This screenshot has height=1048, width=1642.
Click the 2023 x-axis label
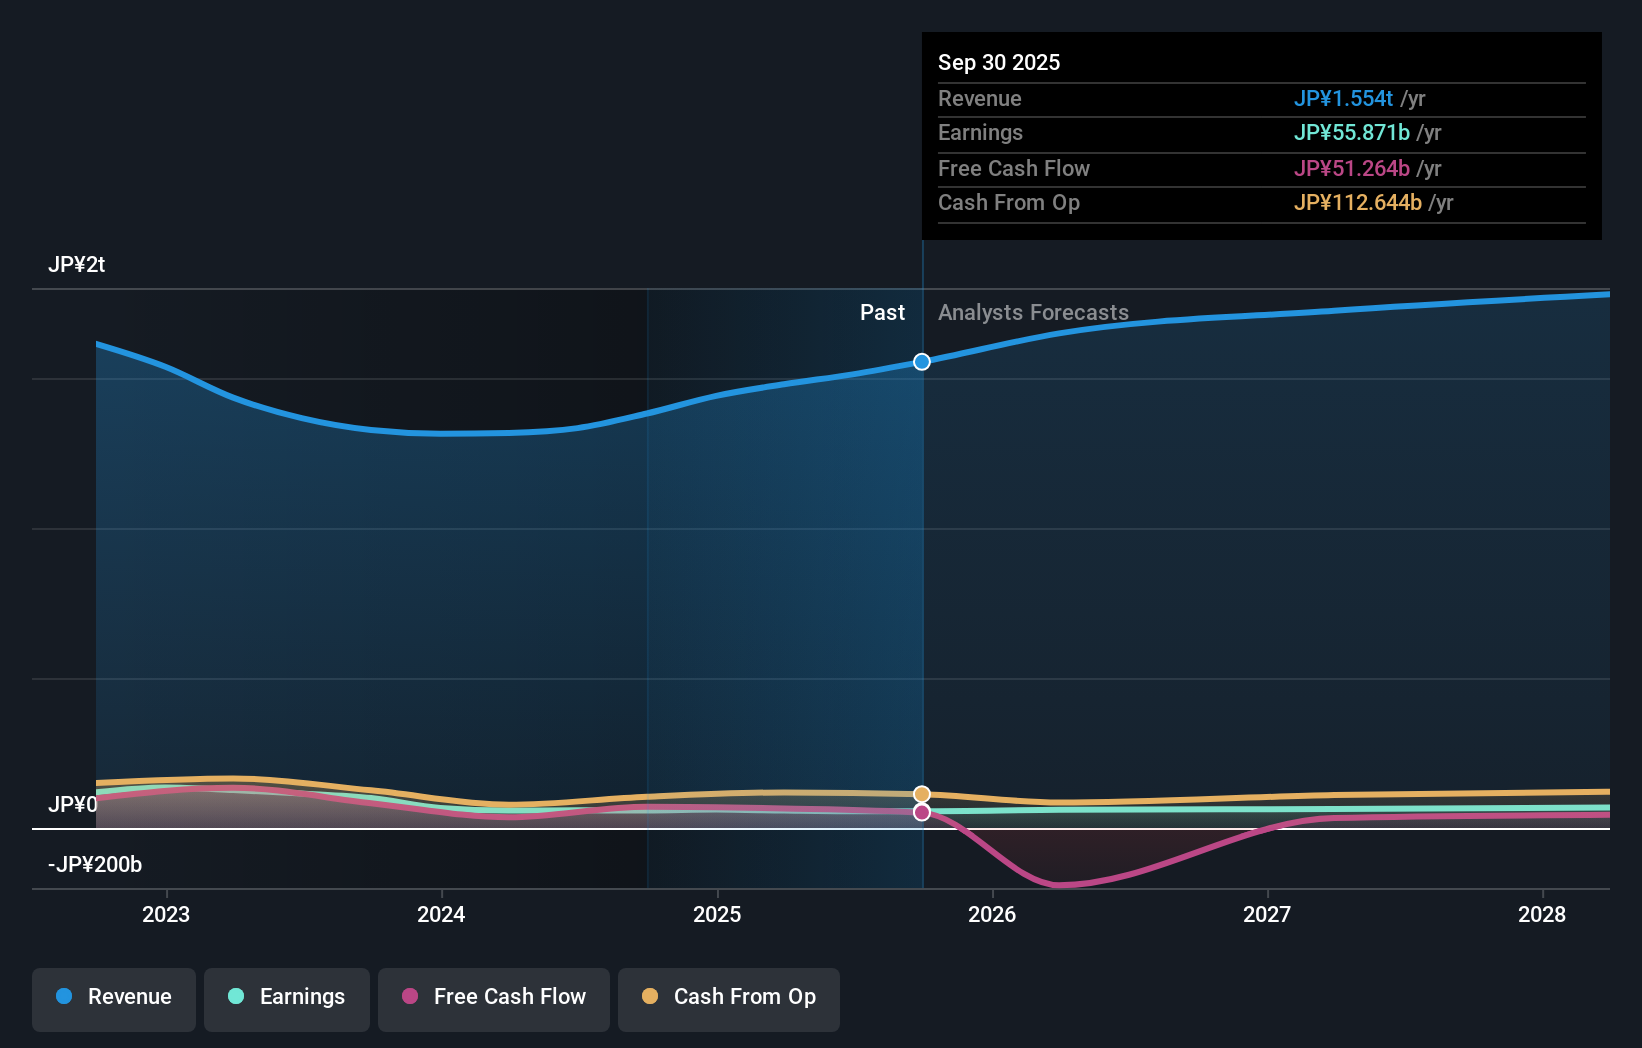(x=166, y=914)
